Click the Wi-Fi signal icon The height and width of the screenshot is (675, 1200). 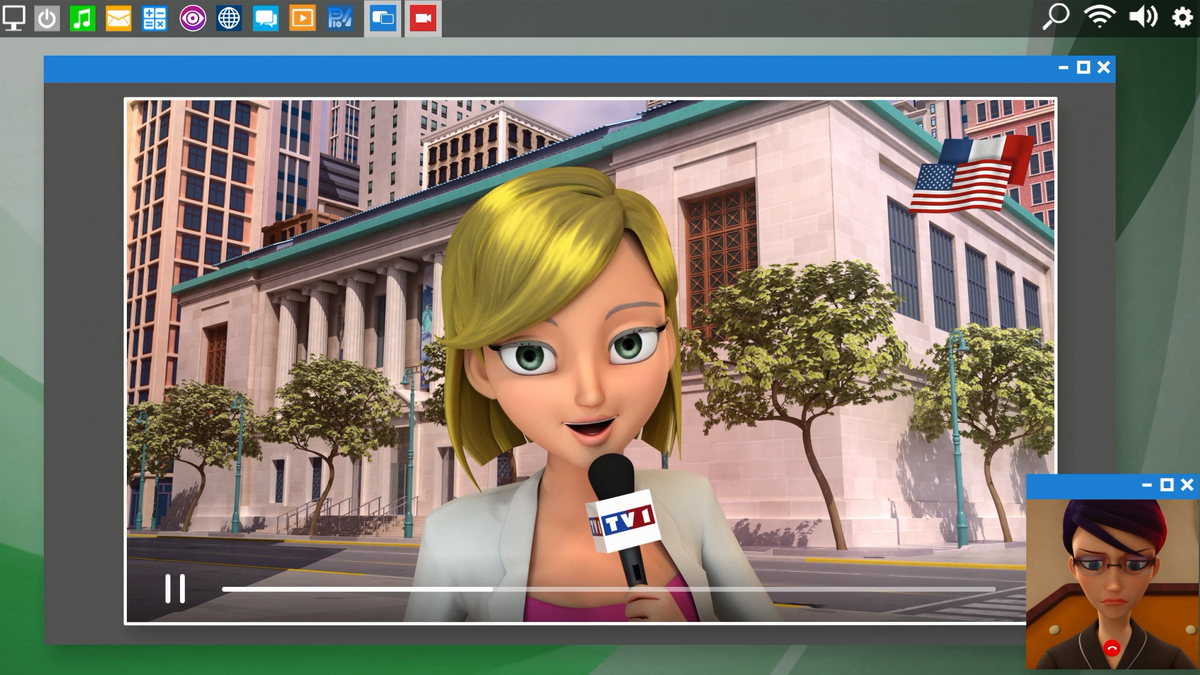[1100, 16]
